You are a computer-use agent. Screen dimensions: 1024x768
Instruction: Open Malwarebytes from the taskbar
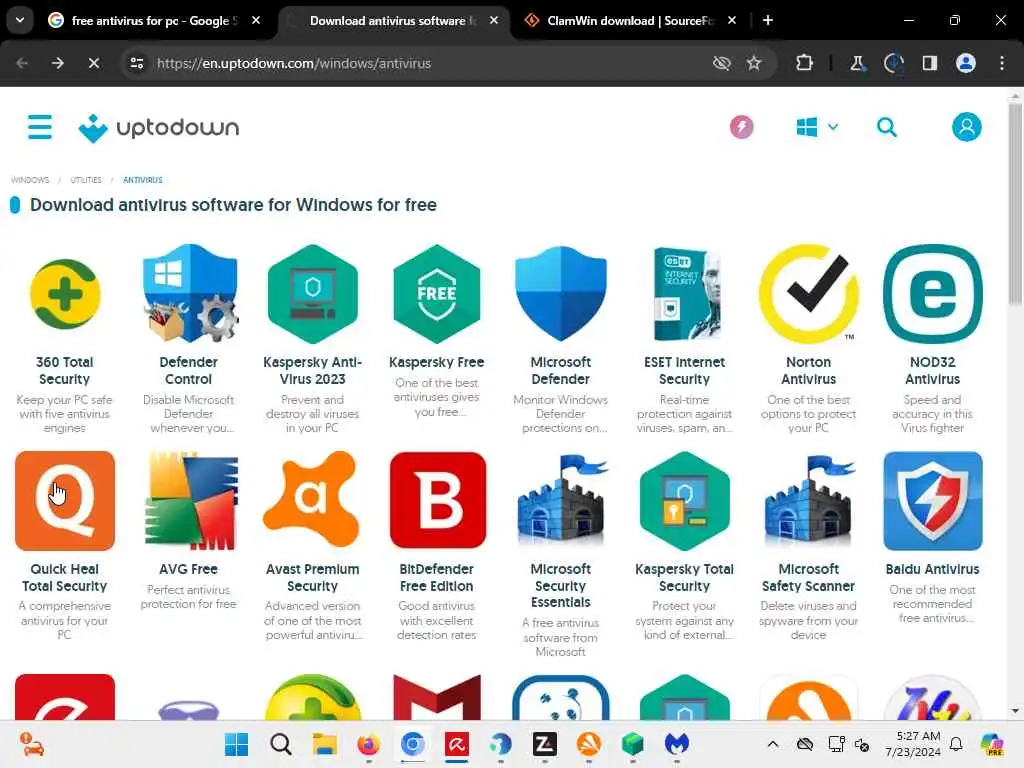click(677, 744)
